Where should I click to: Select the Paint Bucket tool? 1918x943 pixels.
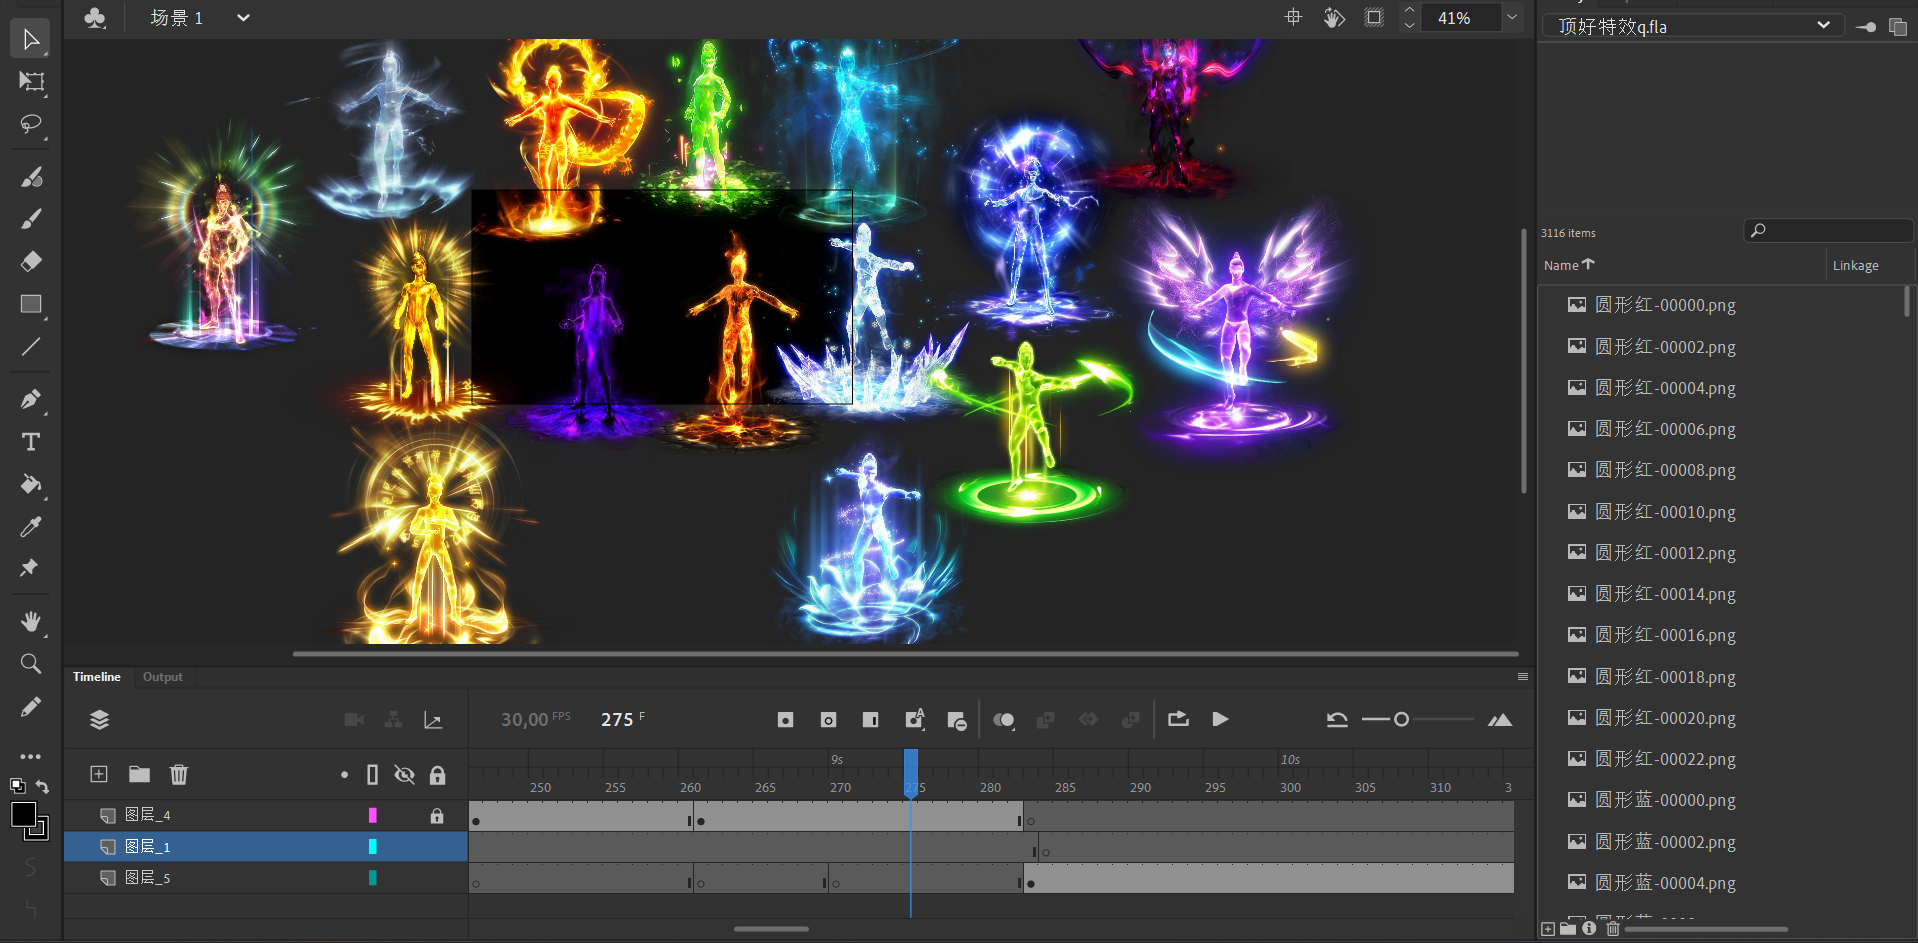pyautogui.click(x=31, y=485)
